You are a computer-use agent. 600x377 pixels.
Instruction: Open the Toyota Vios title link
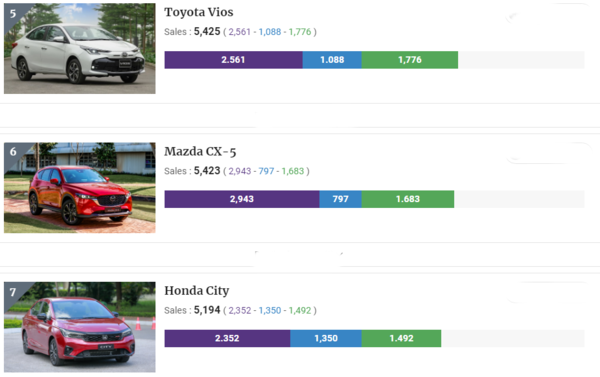(x=199, y=12)
